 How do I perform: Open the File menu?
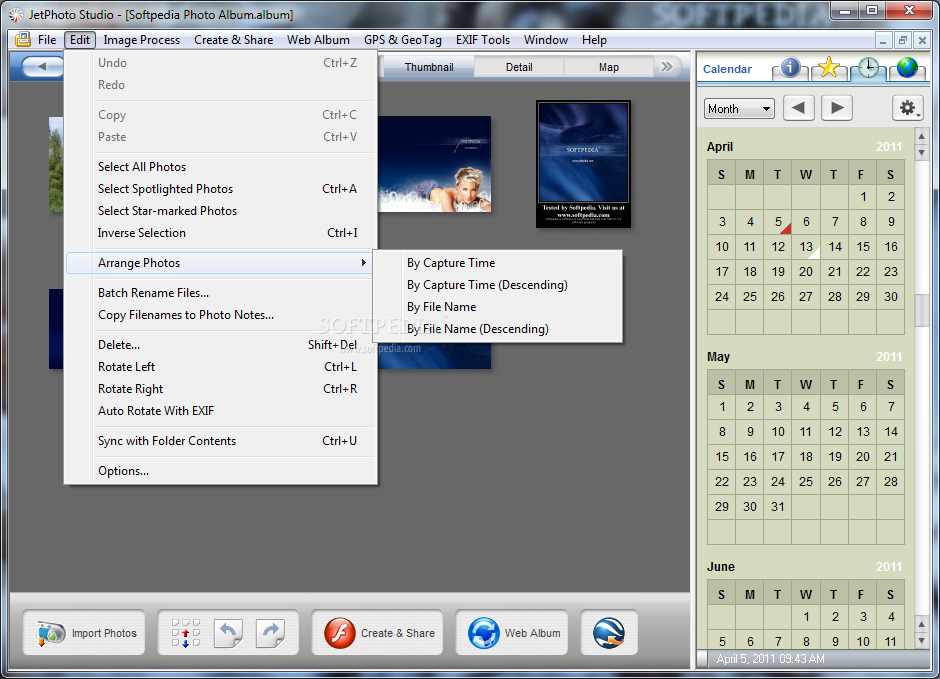[47, 40]
